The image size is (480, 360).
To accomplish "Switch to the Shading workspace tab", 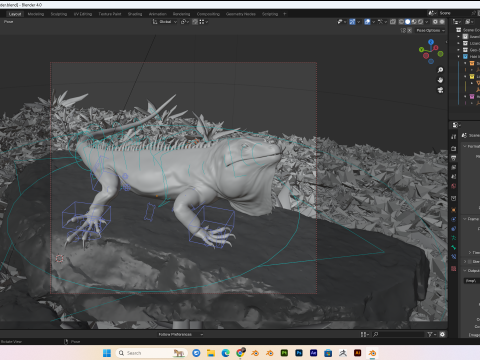I will (135, 14).
